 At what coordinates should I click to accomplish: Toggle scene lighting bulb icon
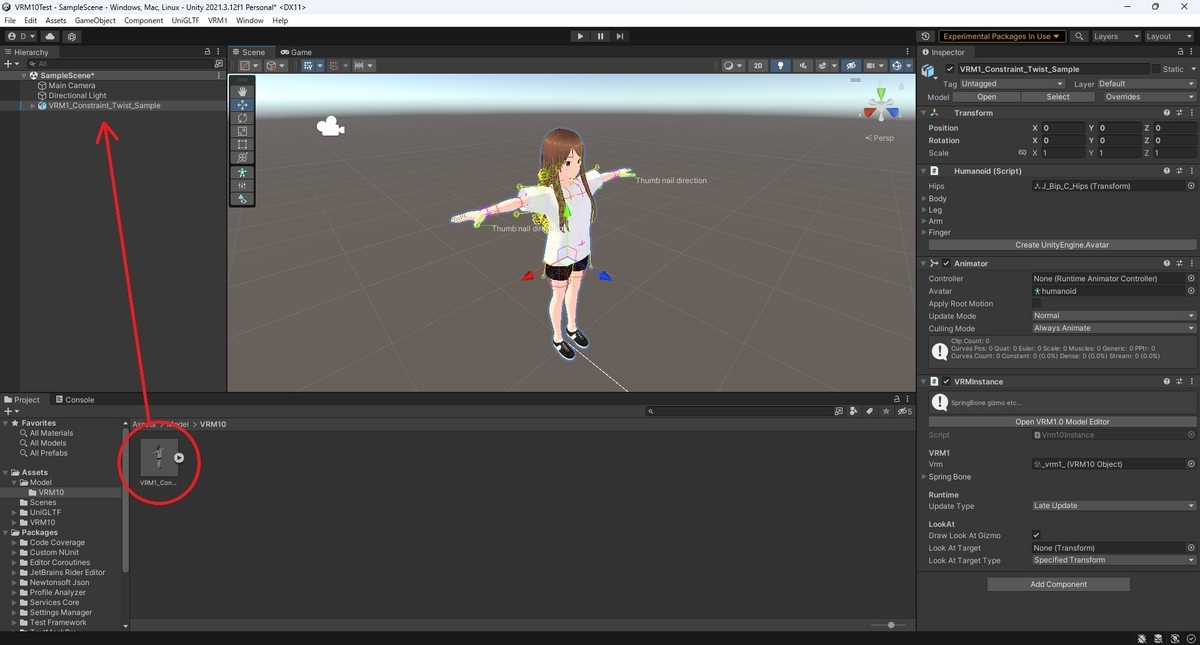pos(781,65)
